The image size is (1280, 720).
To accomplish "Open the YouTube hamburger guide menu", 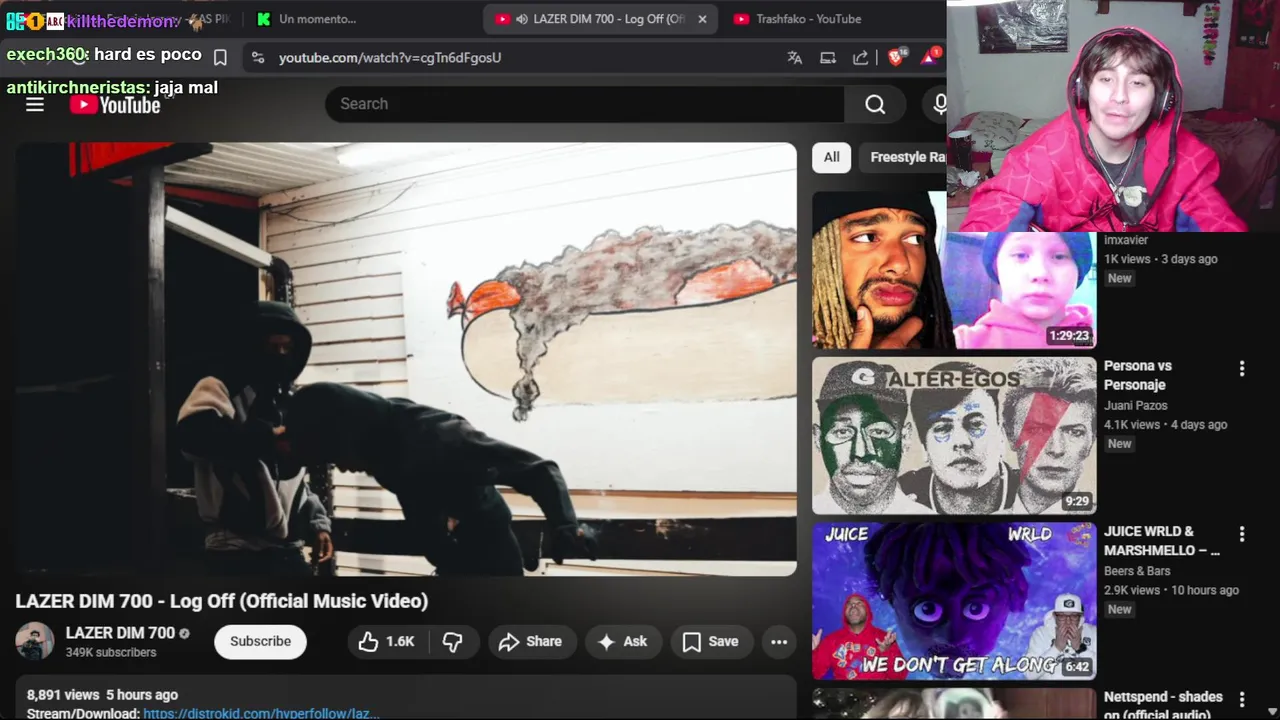I will click(x=35, y=104).
